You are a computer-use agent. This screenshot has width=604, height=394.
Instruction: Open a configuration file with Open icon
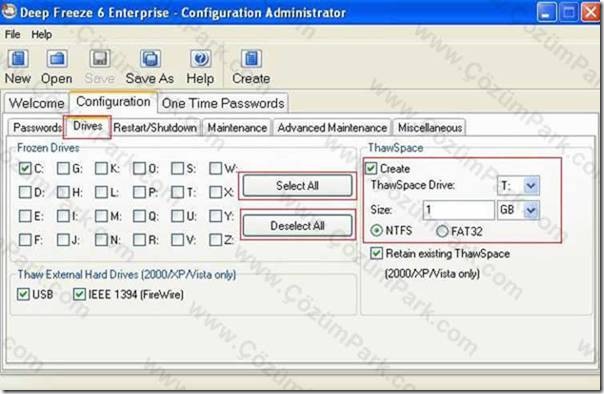(x=57, y=59)
